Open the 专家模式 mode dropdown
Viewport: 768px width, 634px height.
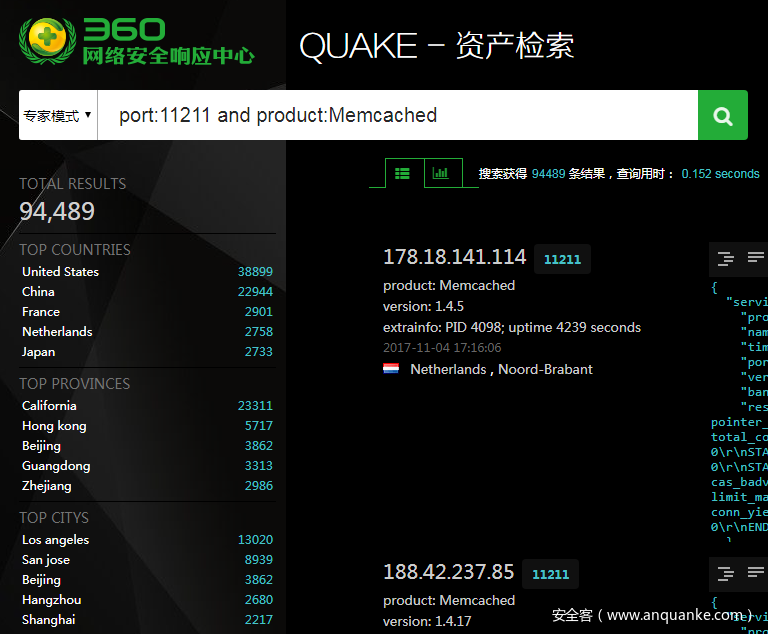tap(58, 115)
